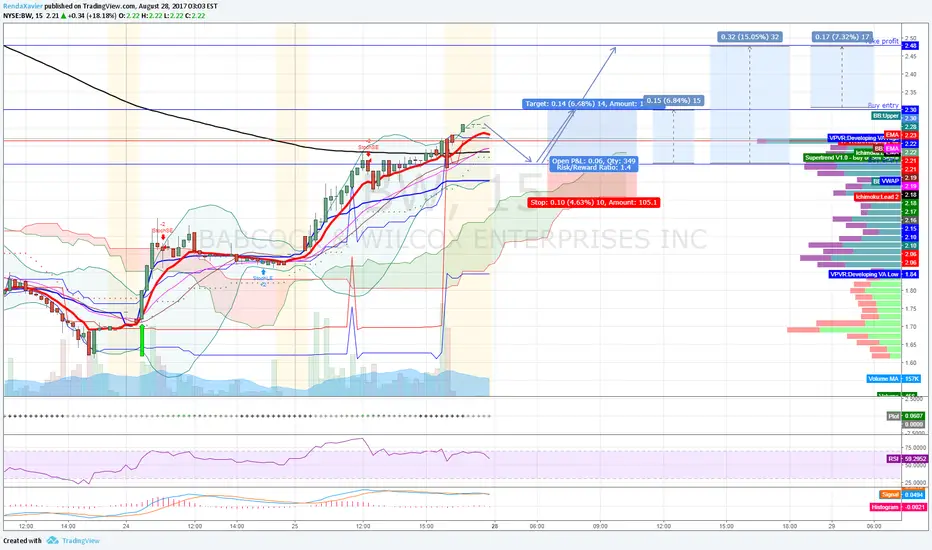Image resolution: width=932 pixels, height=550 pixels.
Task: Select the 0.32 (15.05%) 32 measurement label
Action: [750, 37]
